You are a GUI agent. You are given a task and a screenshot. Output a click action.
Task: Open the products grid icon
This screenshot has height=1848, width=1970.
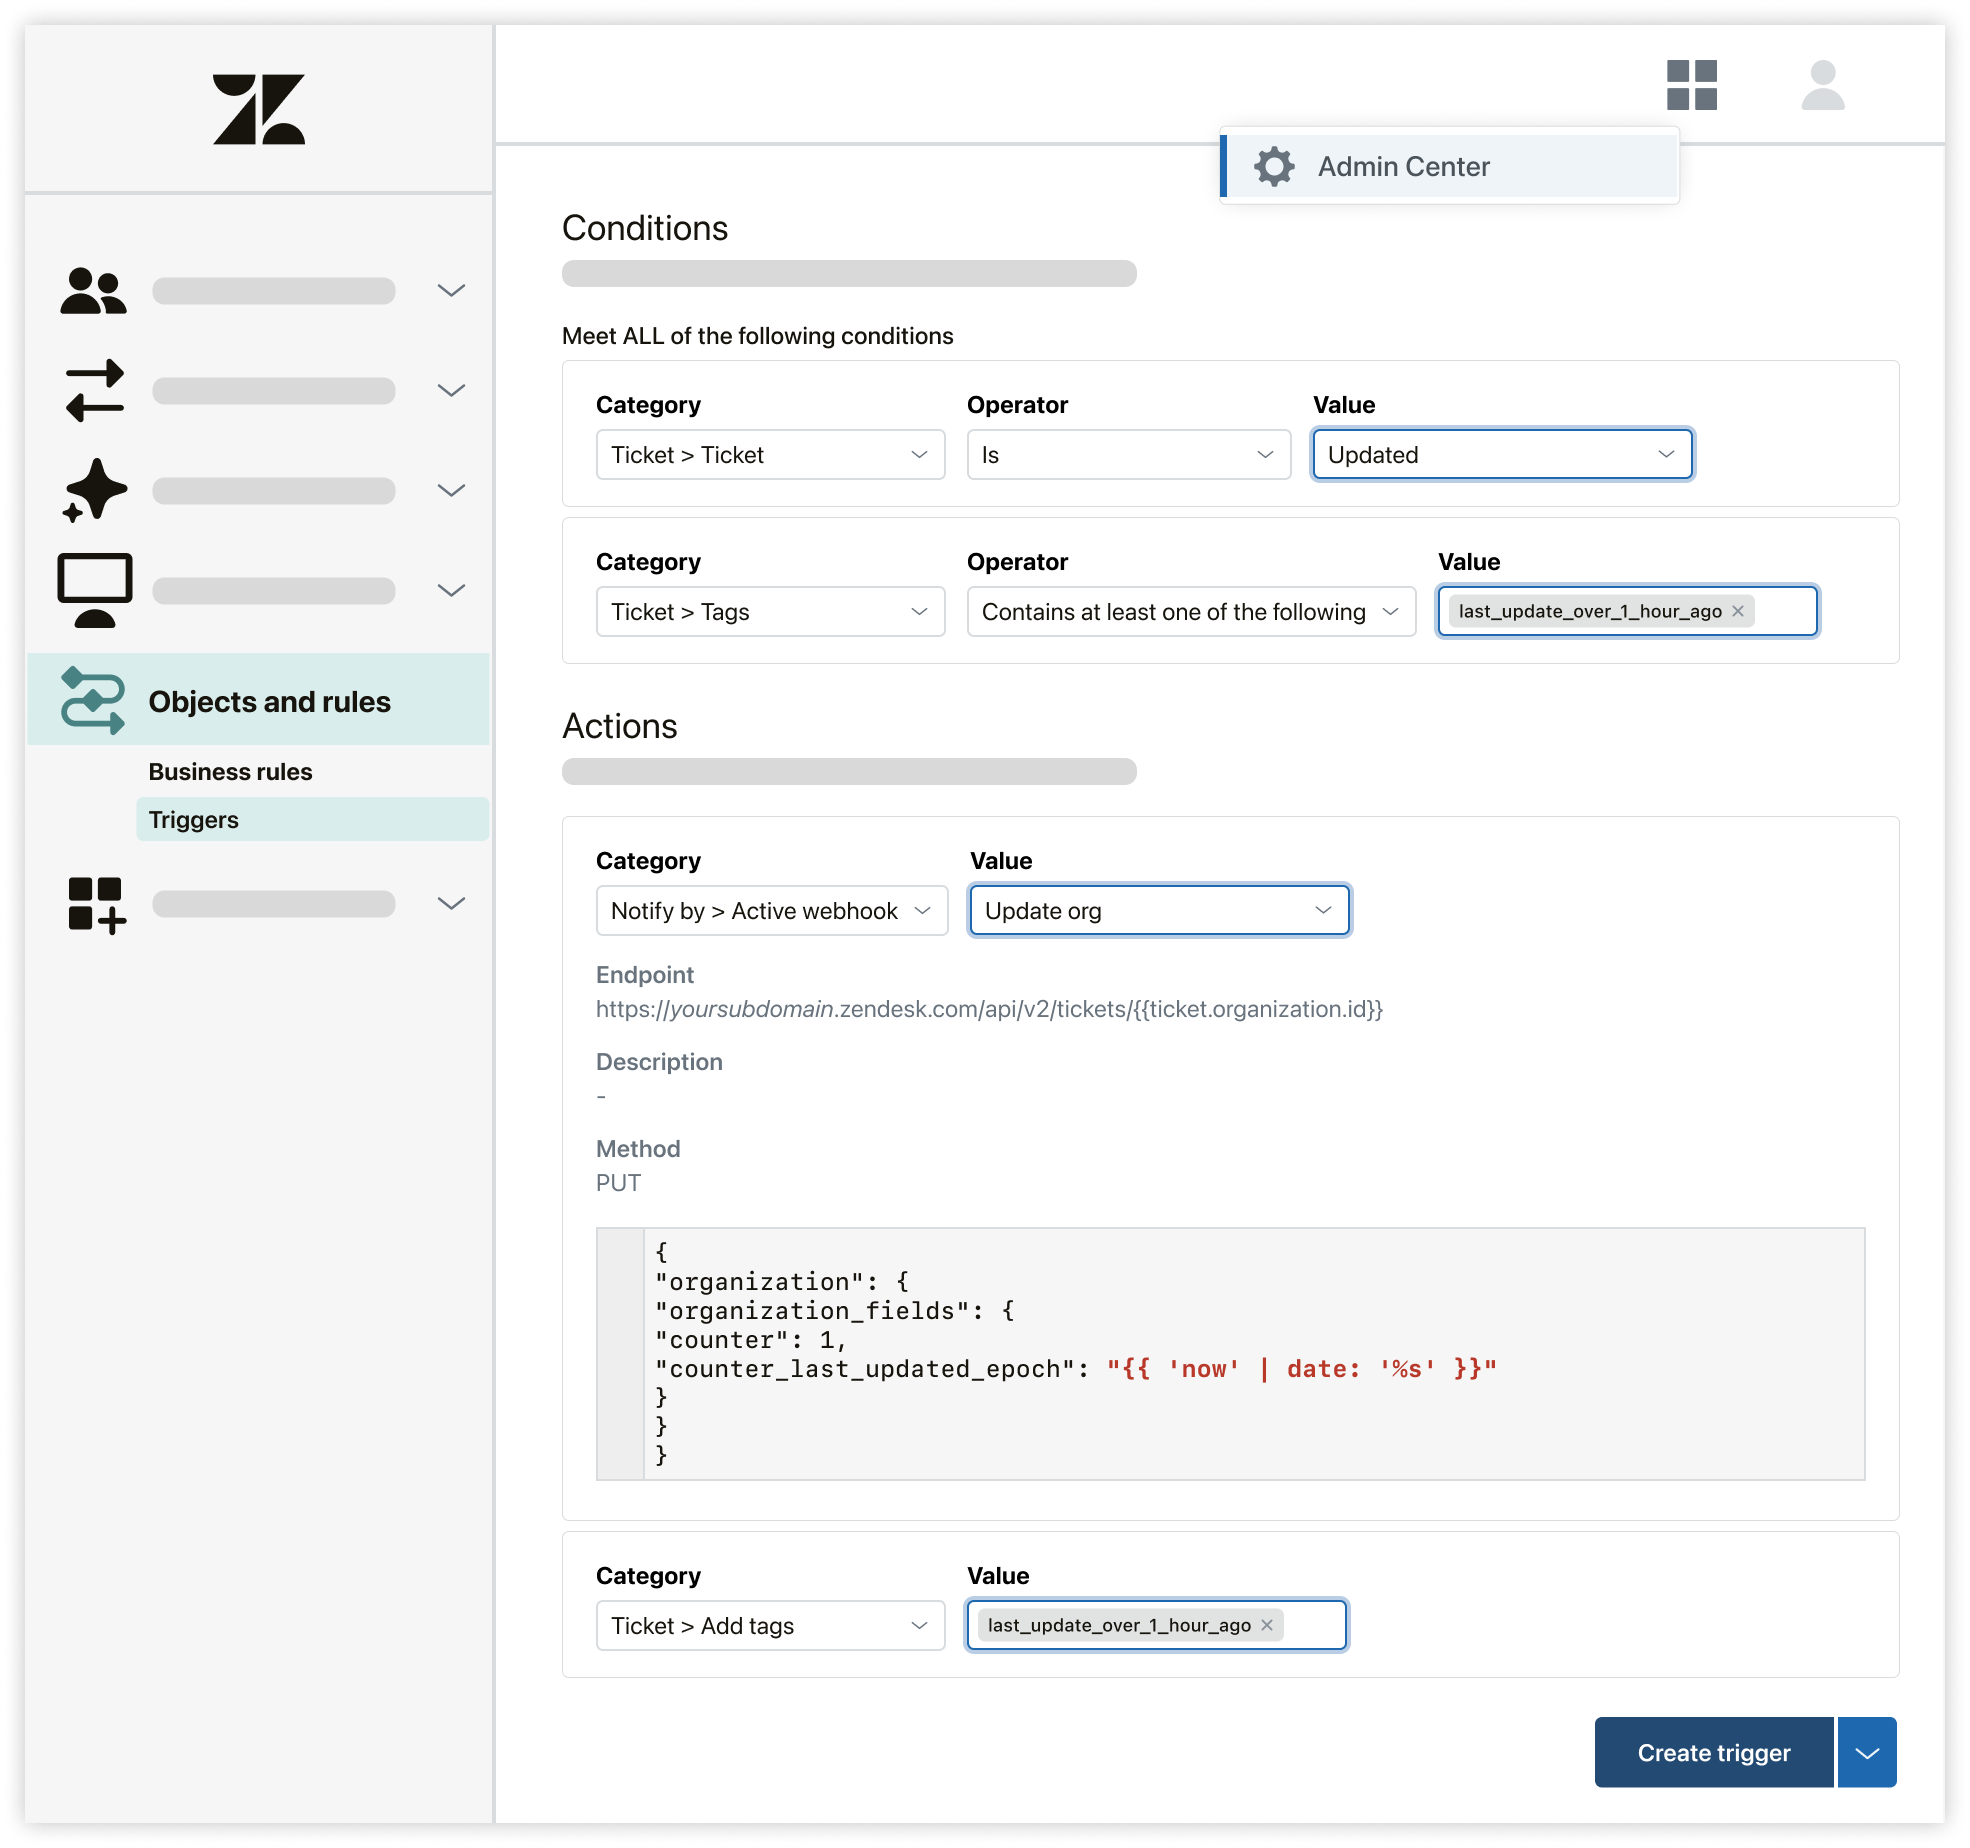point(1691,85)
